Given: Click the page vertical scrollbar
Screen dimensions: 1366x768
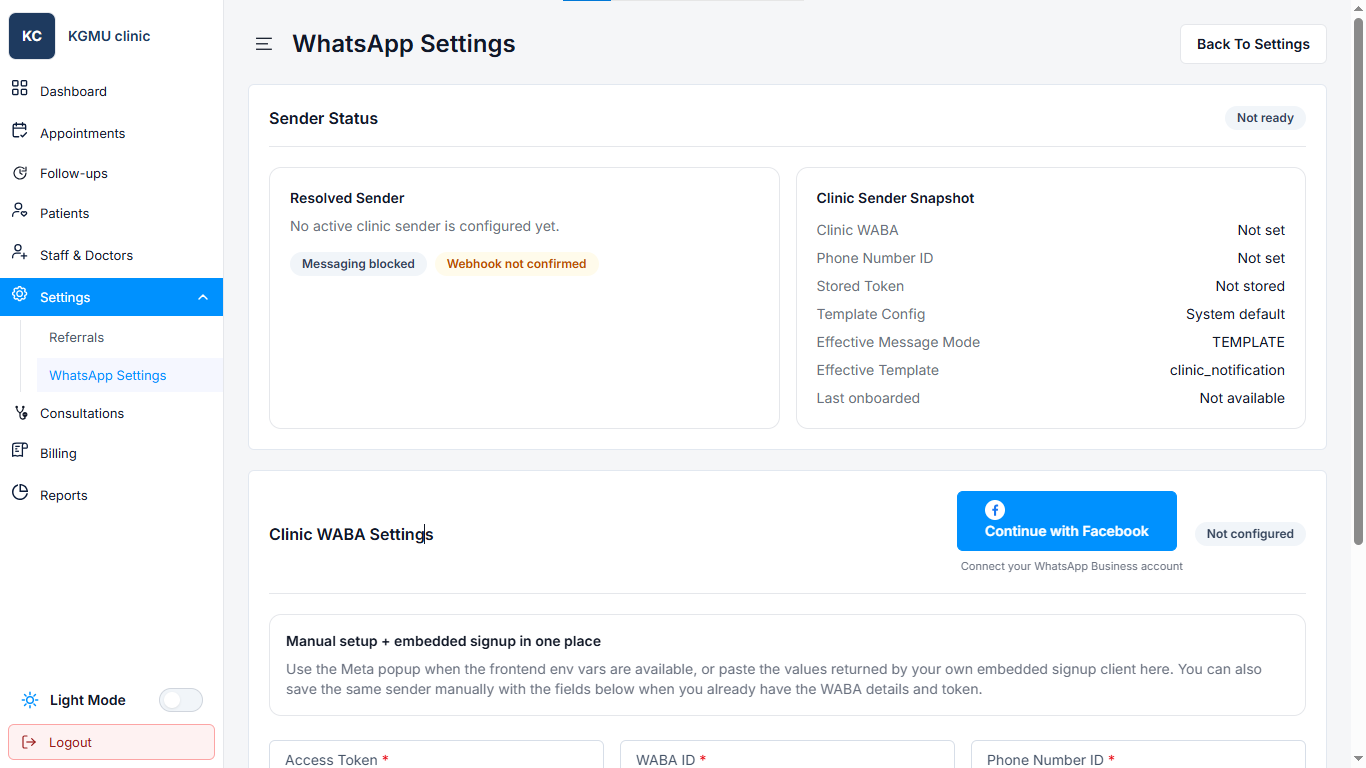Looking at the screenshot, I should tap(1358, 280).
